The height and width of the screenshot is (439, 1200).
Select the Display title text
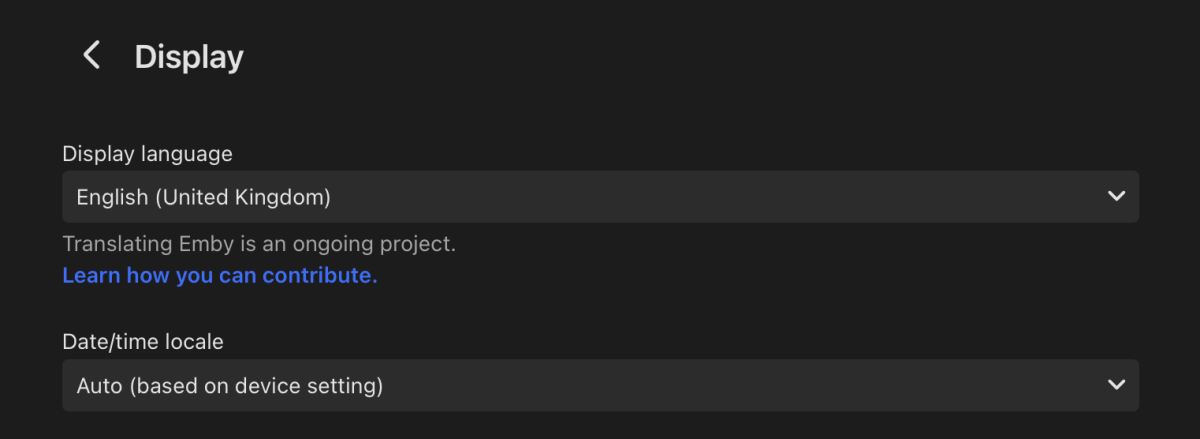point(189,57)
